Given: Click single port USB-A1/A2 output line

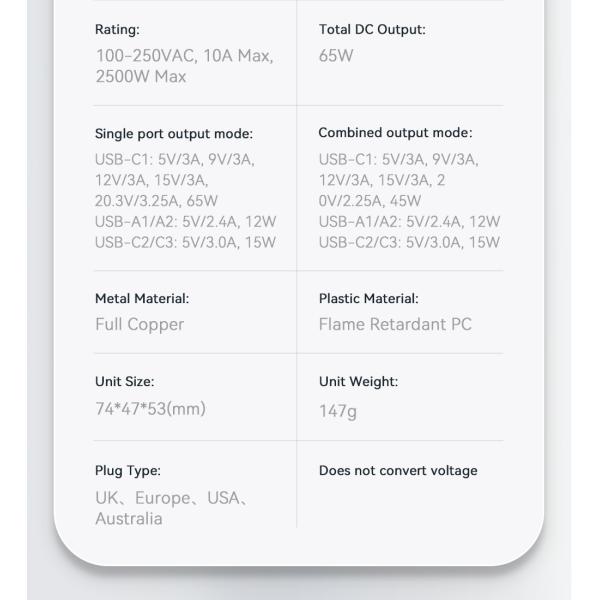Looking at the screenshot, I should click(185, 222).
